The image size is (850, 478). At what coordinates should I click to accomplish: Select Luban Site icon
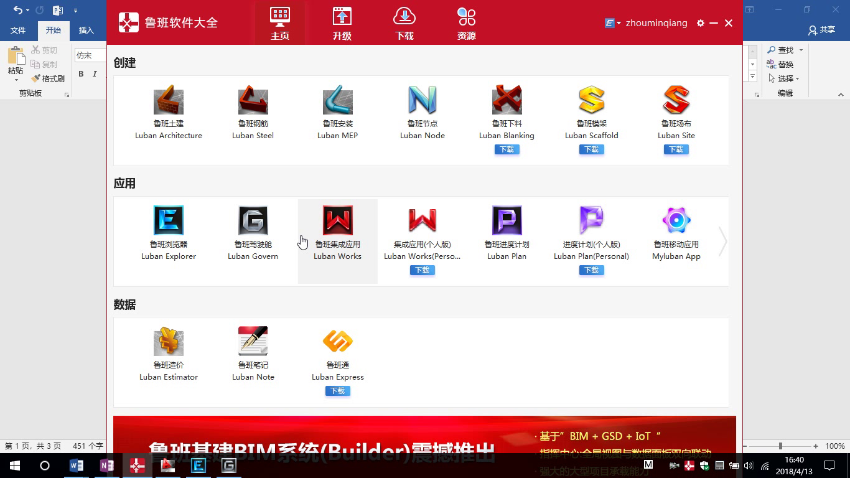pos(676,100)
